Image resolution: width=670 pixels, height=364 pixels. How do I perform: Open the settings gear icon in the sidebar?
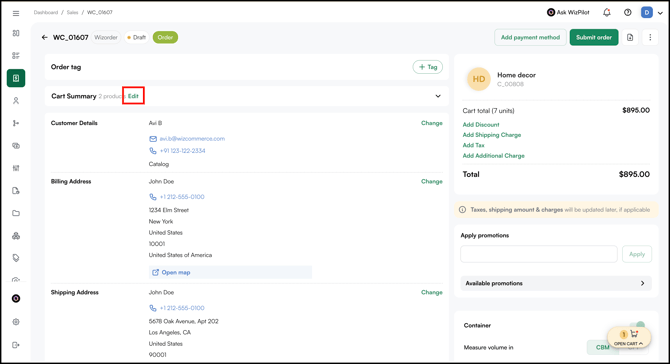click(x=16, y=322)
